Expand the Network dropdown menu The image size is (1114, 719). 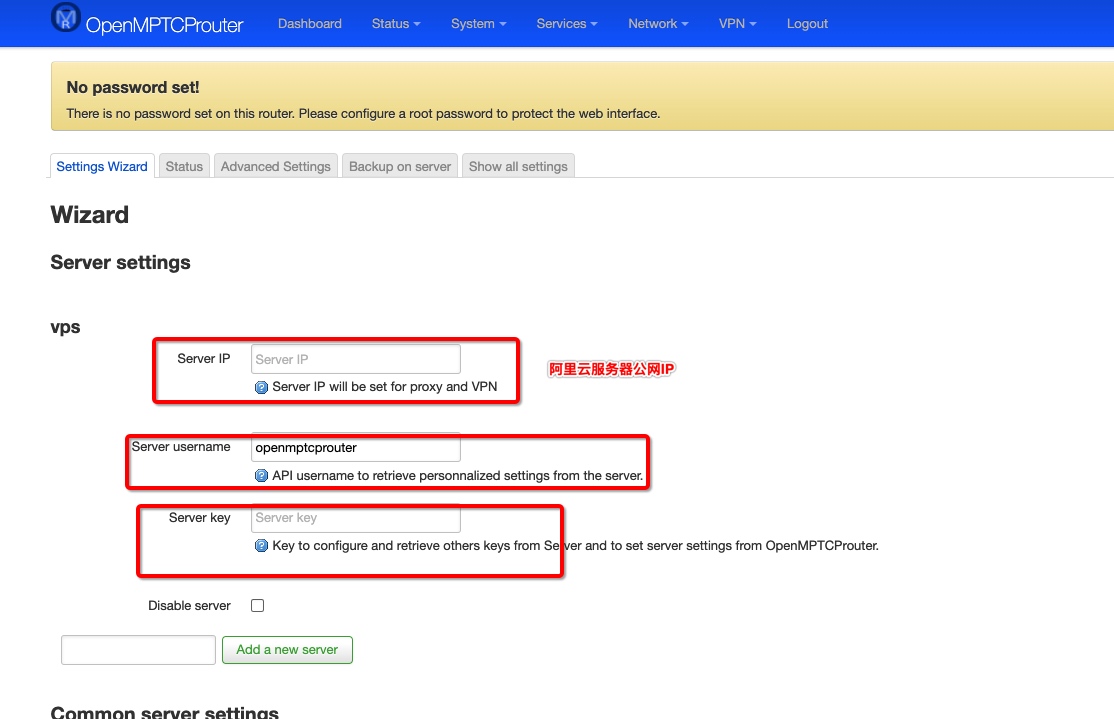click(x=658, y=23)
